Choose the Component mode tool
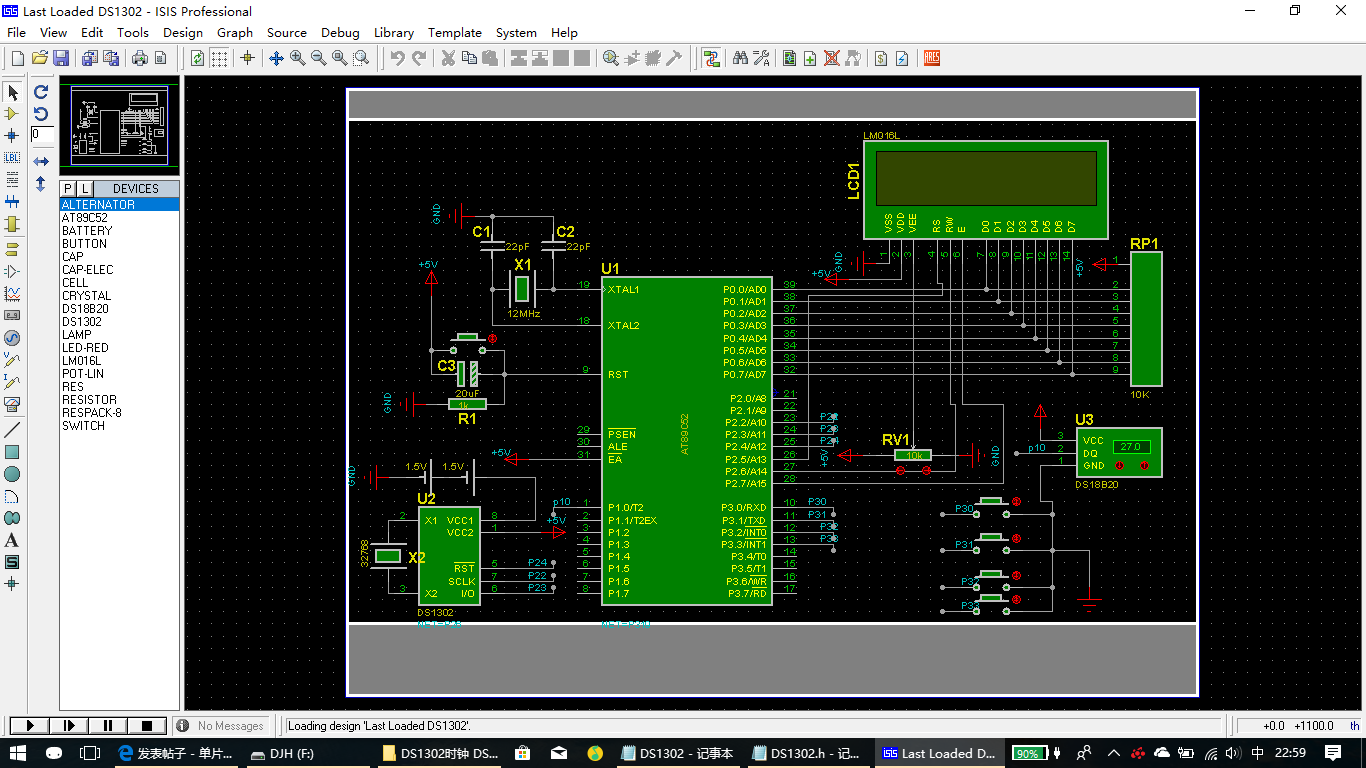 [x=13, y=114]
